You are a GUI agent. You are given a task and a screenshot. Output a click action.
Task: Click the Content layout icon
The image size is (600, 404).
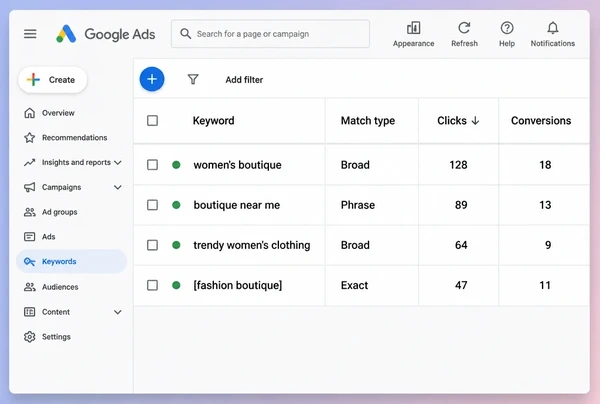29,312
